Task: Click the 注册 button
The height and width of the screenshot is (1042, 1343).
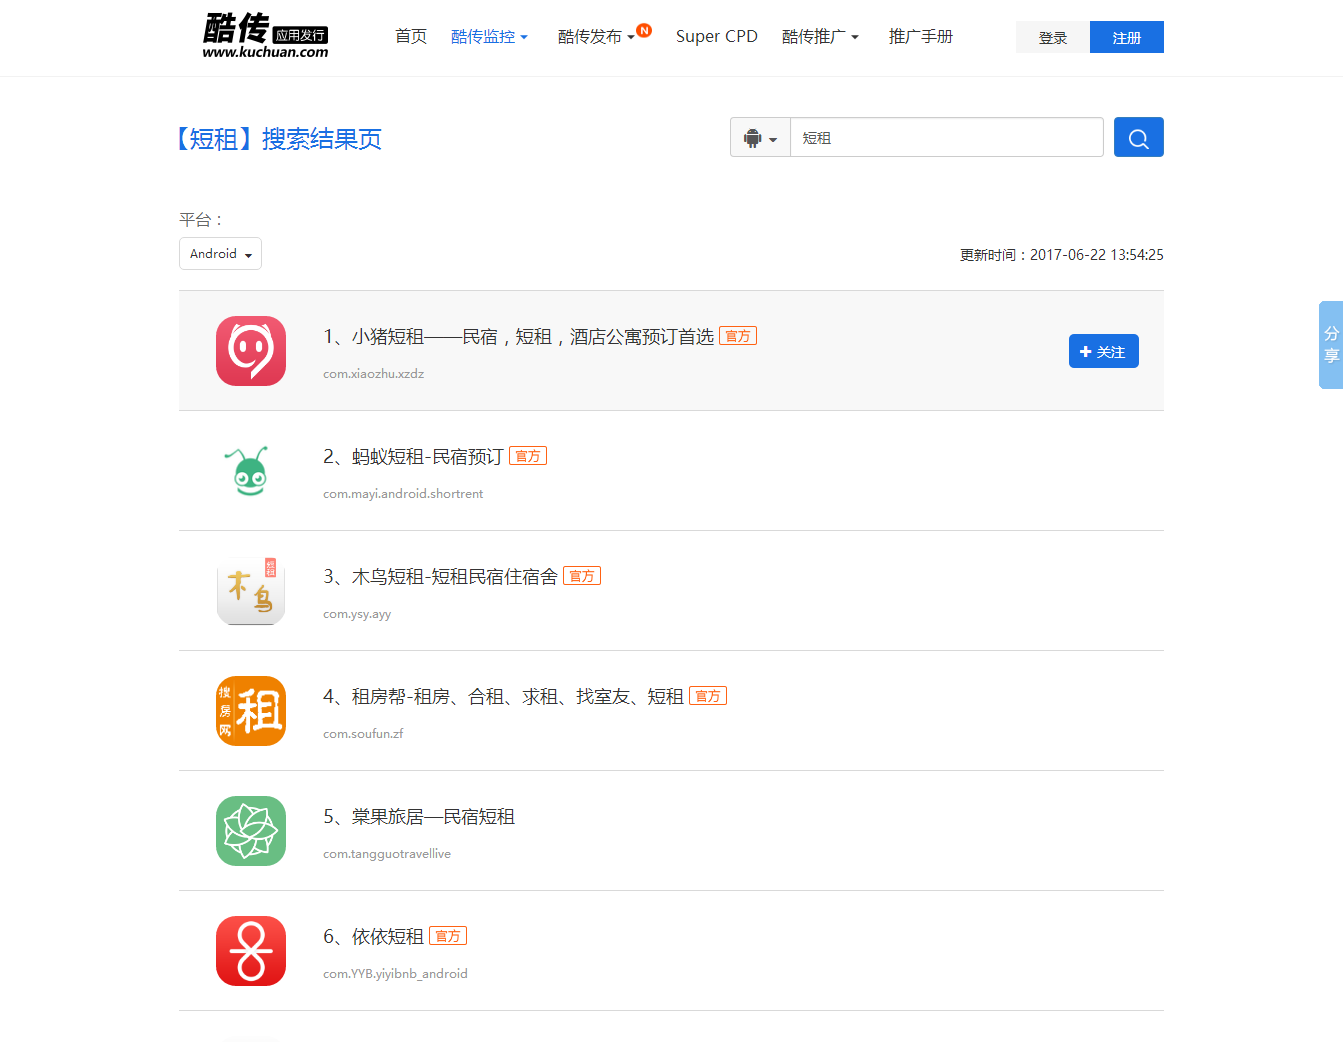Action: point(1127,37)
